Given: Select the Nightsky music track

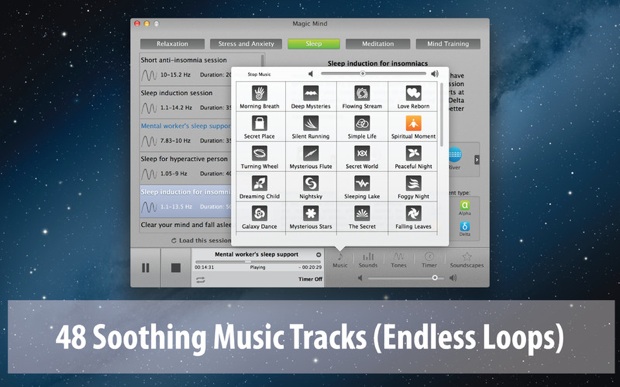Looking at the screenshot, I should click(311, 187).
